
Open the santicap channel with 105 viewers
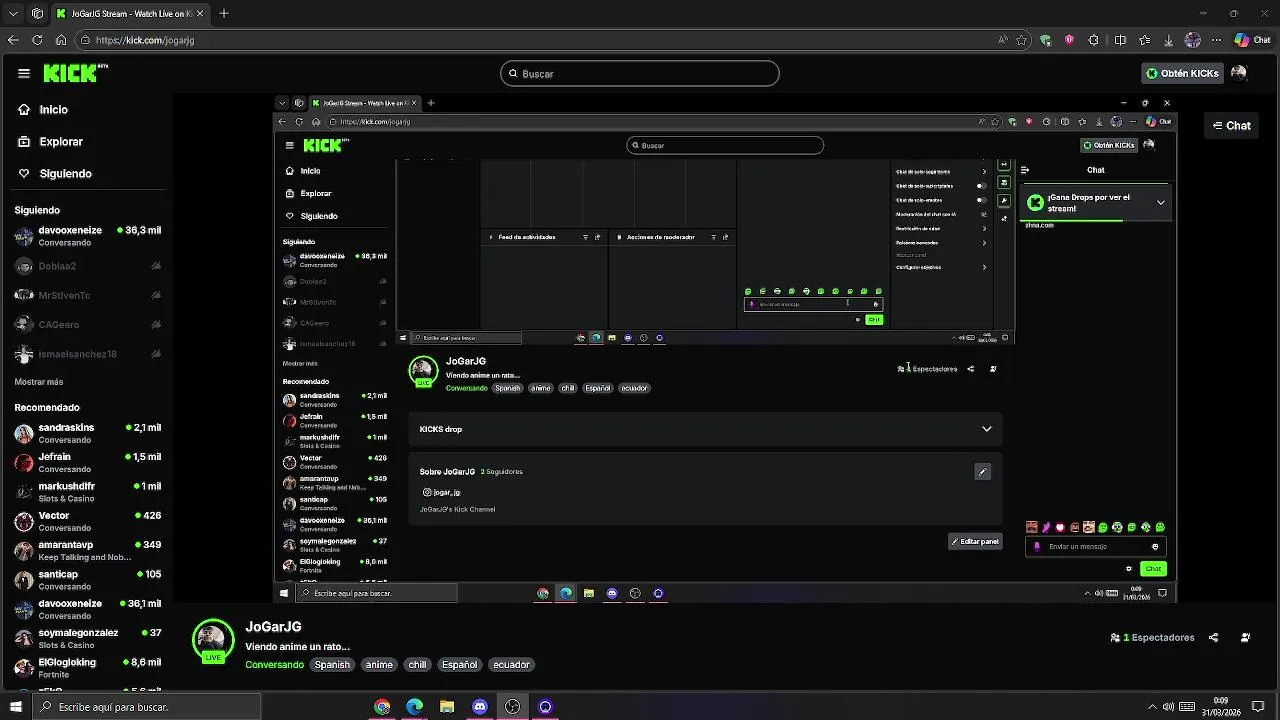(x=87, y=580)
